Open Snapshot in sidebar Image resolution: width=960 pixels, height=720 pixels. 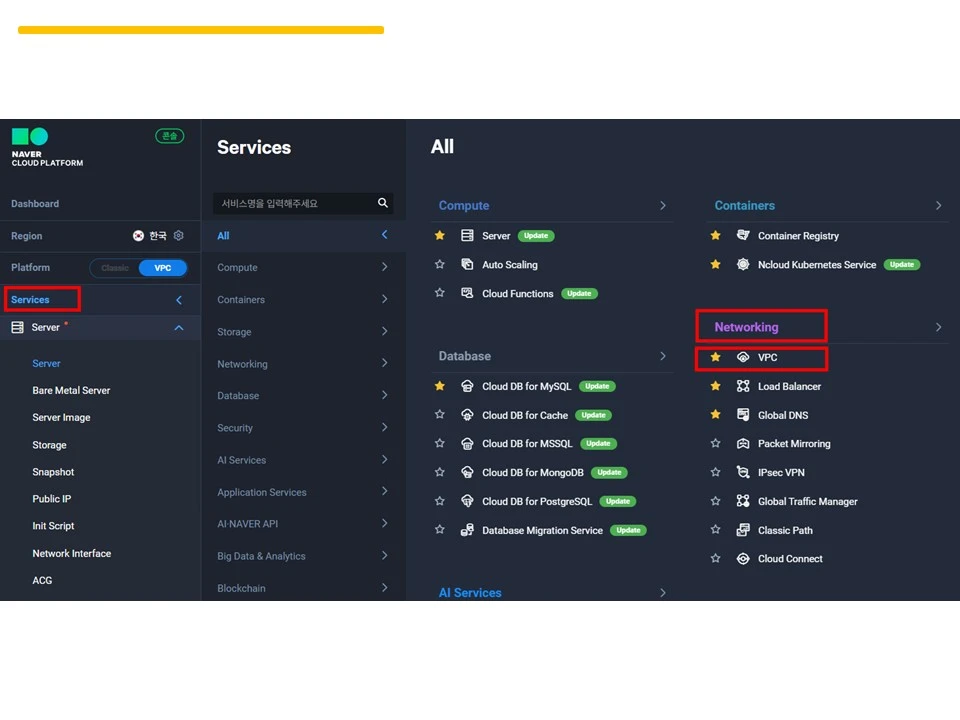pos(53,472)
